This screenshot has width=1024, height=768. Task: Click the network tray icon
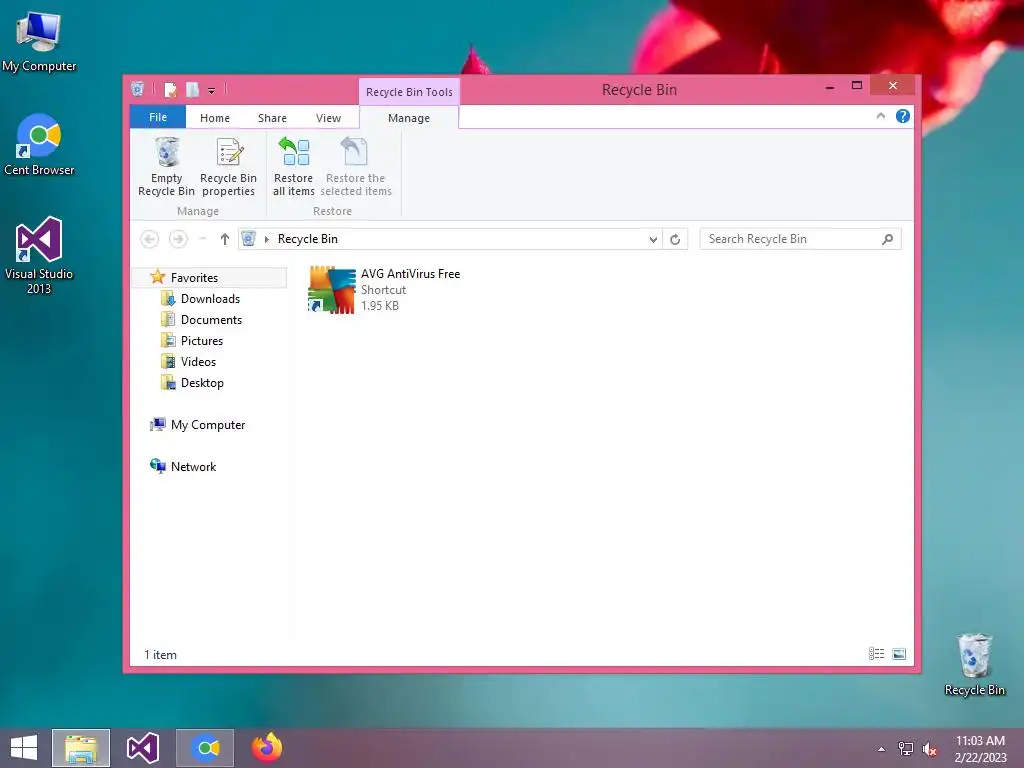click(x=905, y=749)
